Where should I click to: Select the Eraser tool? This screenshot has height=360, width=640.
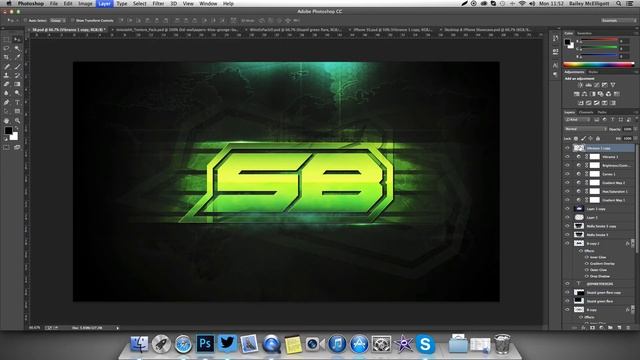point(7,84)
